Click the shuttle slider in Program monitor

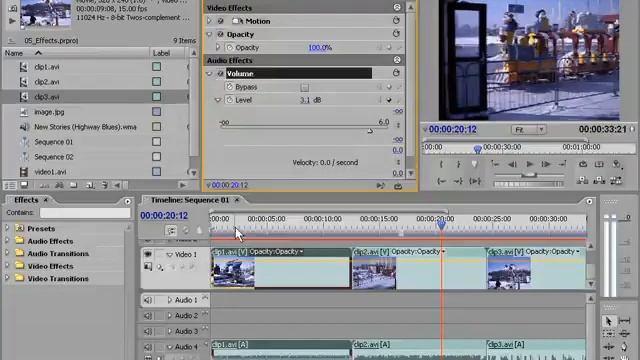pyautogui.click(x=529, y=175)
